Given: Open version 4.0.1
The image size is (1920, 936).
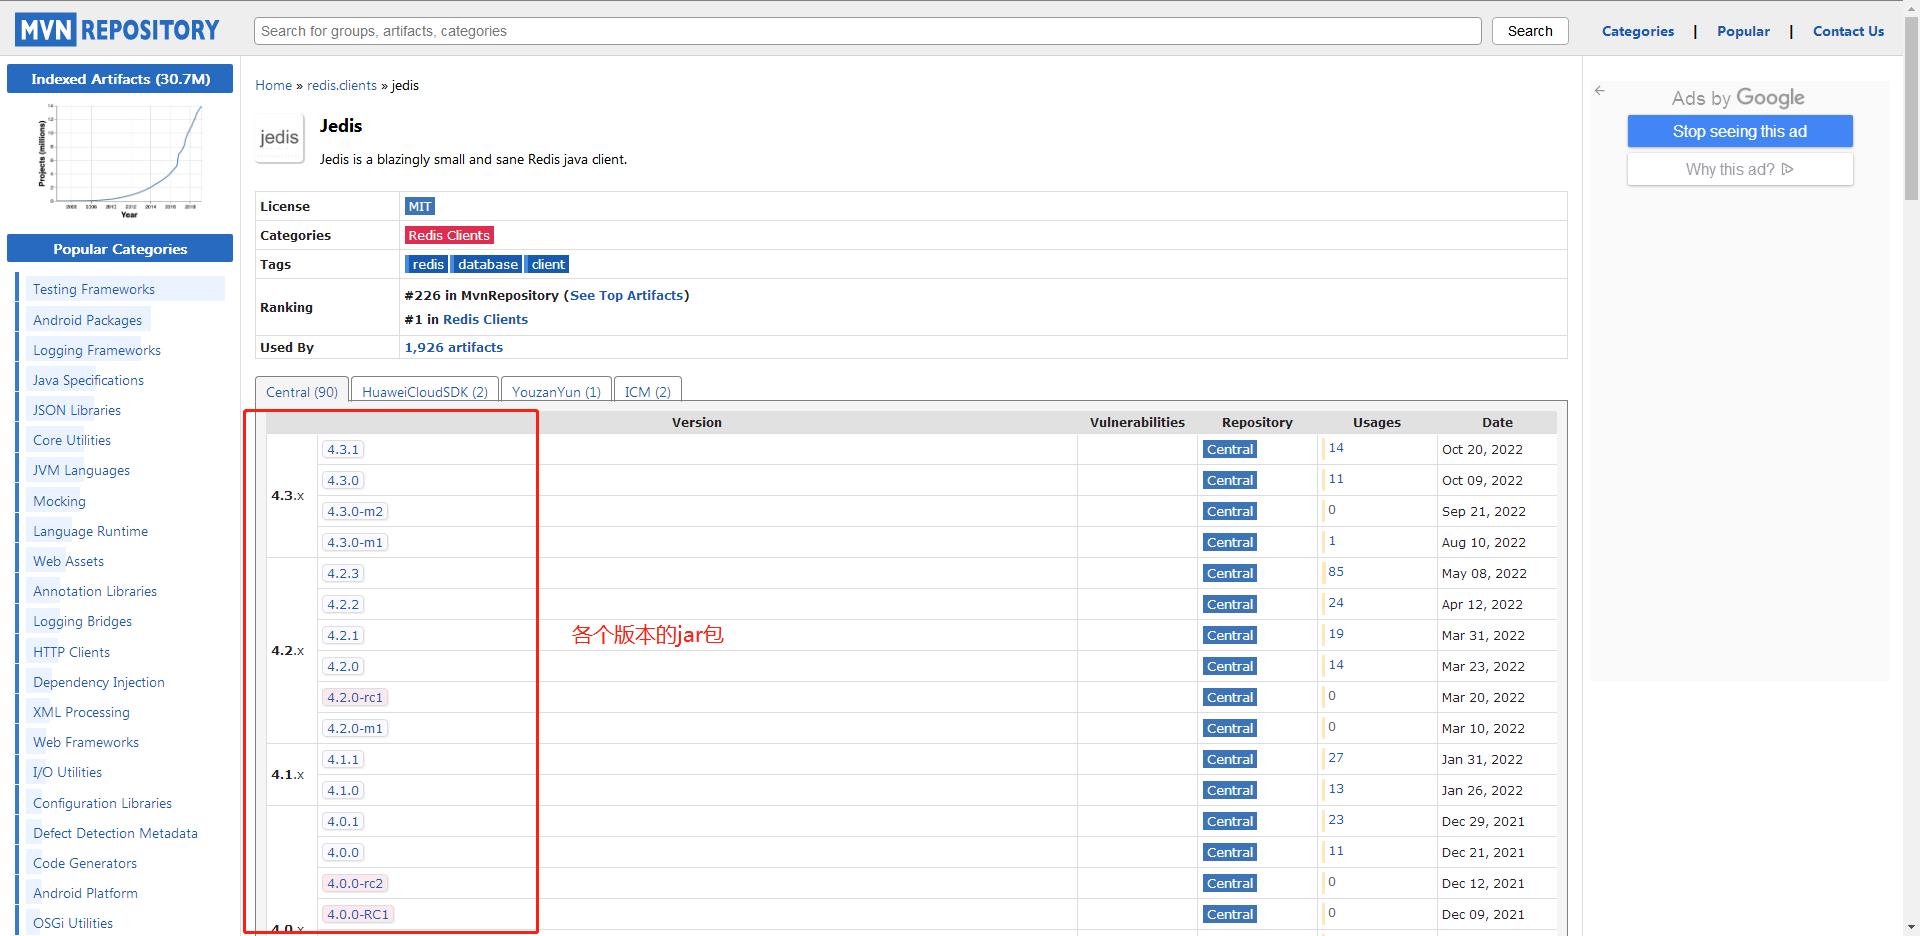Looking at the screenshot, I should pyautogui.click(x=343, y=821).
